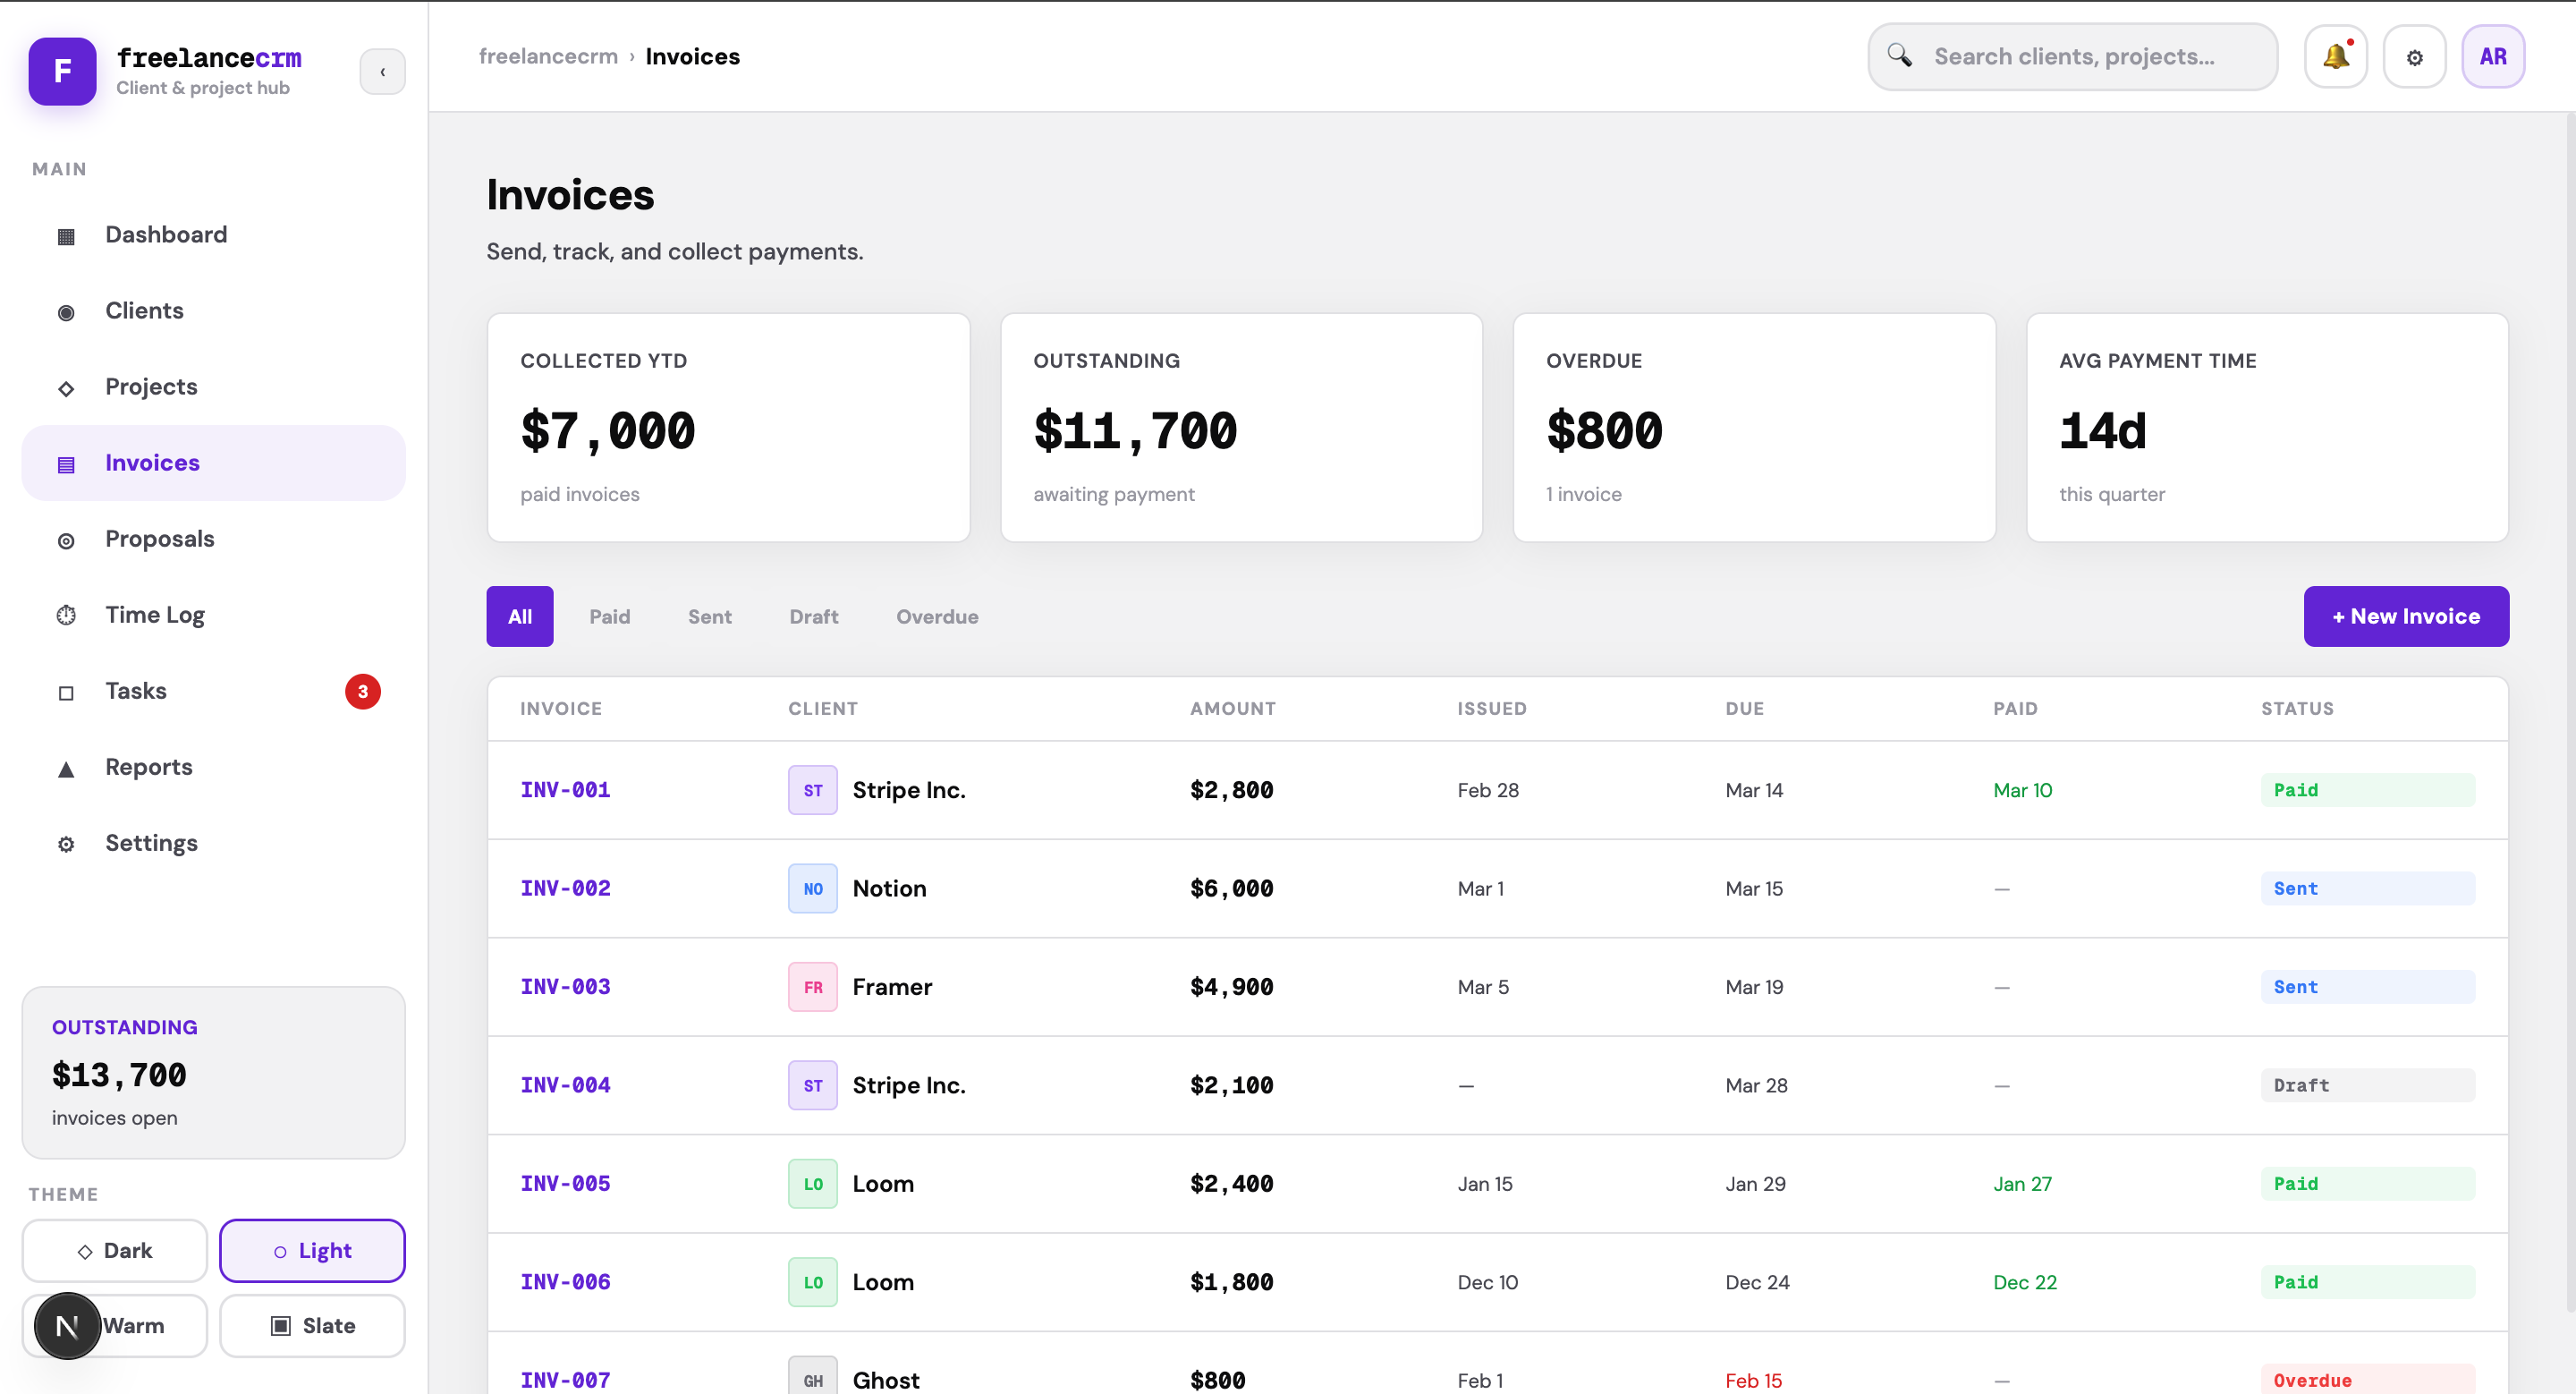The height and width of the screenshot is (1394, 2576).
Task: Filter invoices by Overdue tab
Action: click(937, 616)
